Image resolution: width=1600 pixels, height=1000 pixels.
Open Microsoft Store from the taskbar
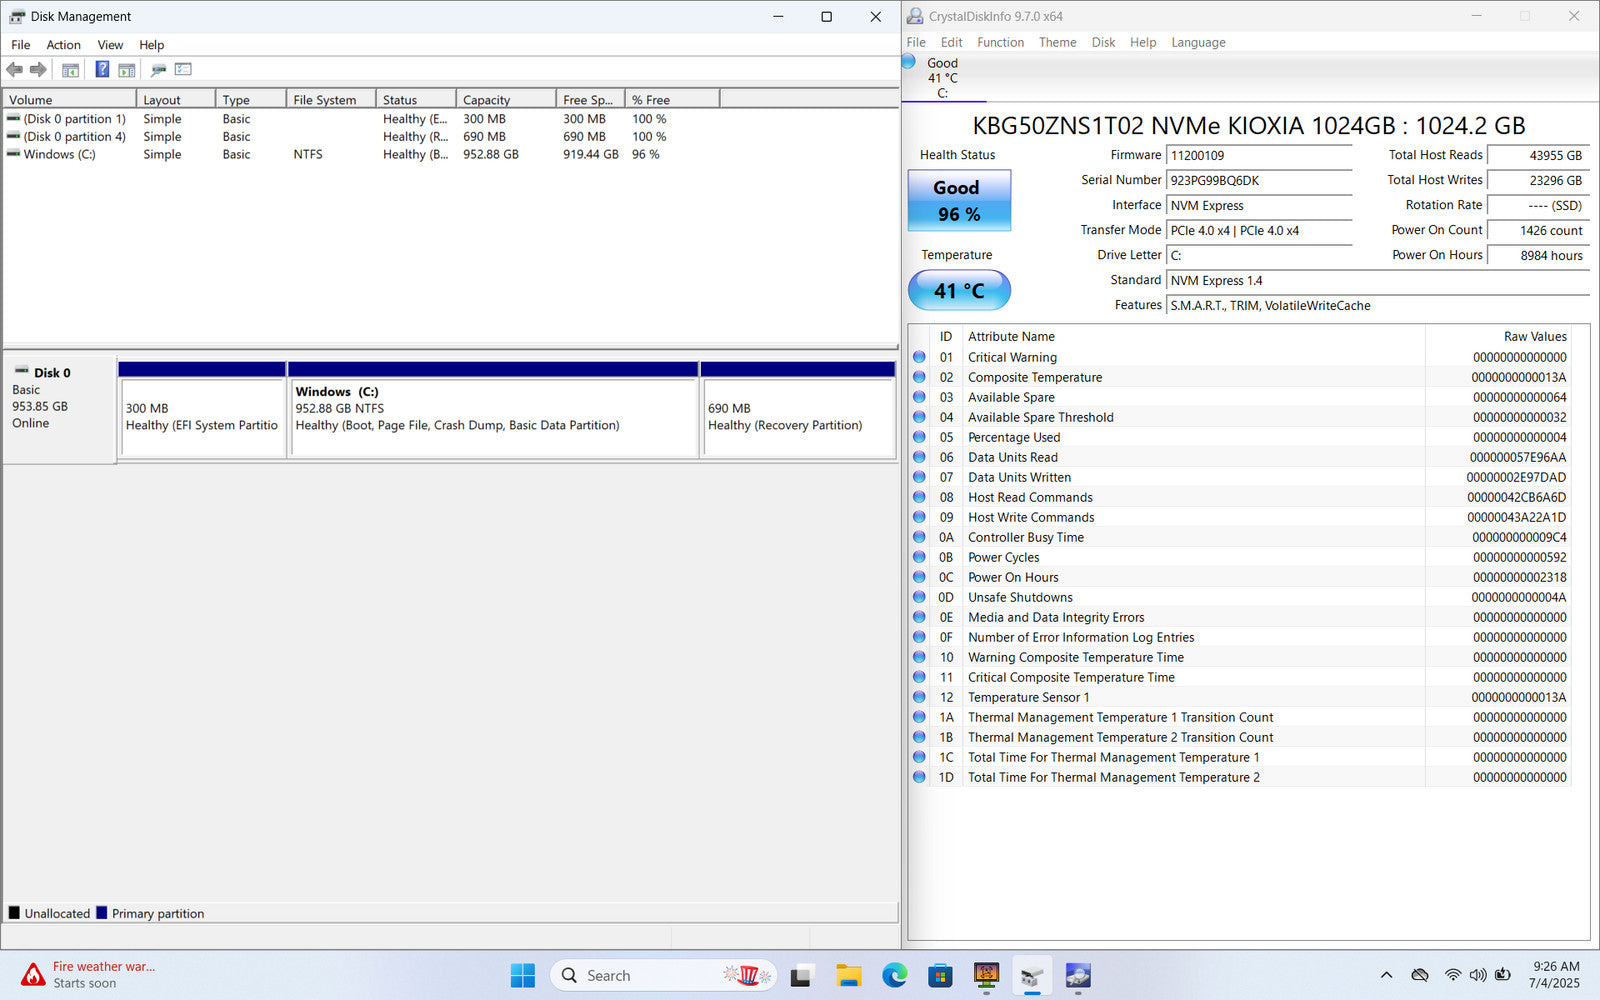(x=940, y=975)
